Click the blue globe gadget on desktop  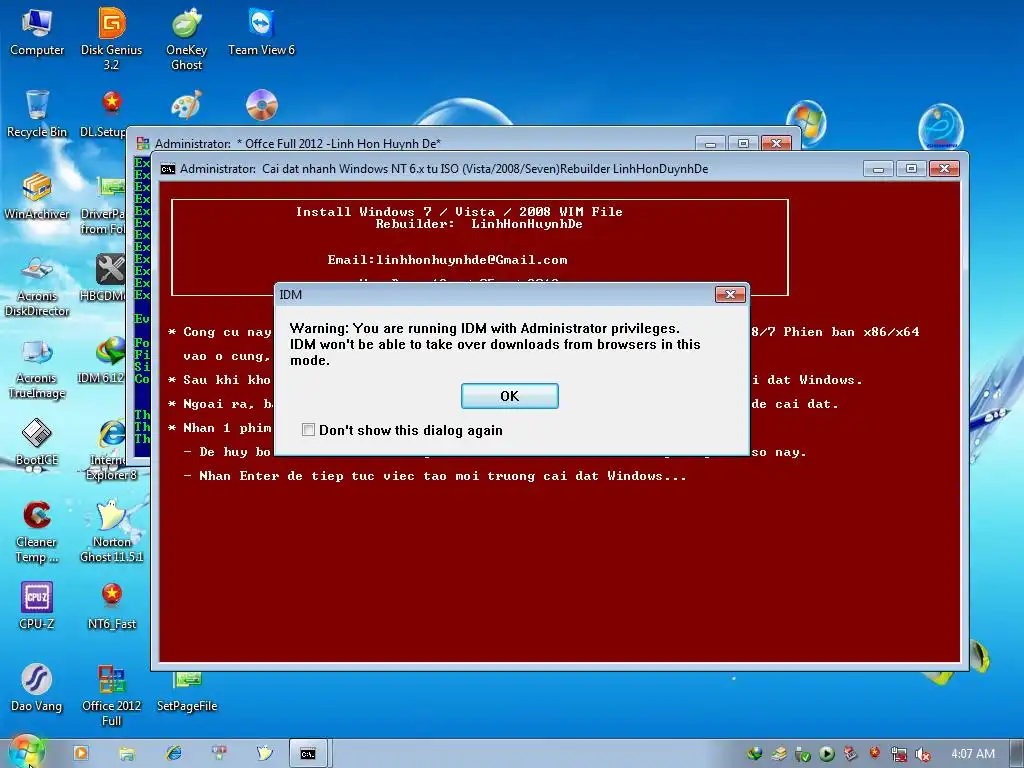click(x=940, y=126)
